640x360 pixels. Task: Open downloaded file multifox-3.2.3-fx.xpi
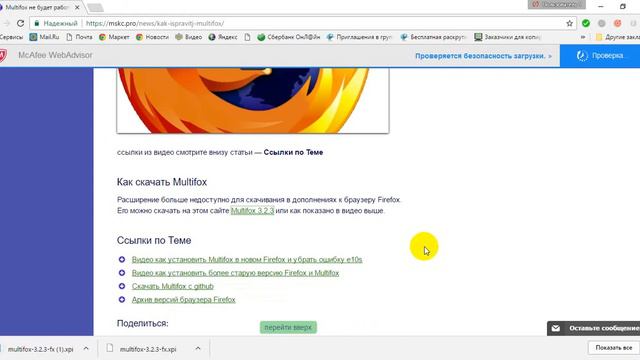pos(148,349)
